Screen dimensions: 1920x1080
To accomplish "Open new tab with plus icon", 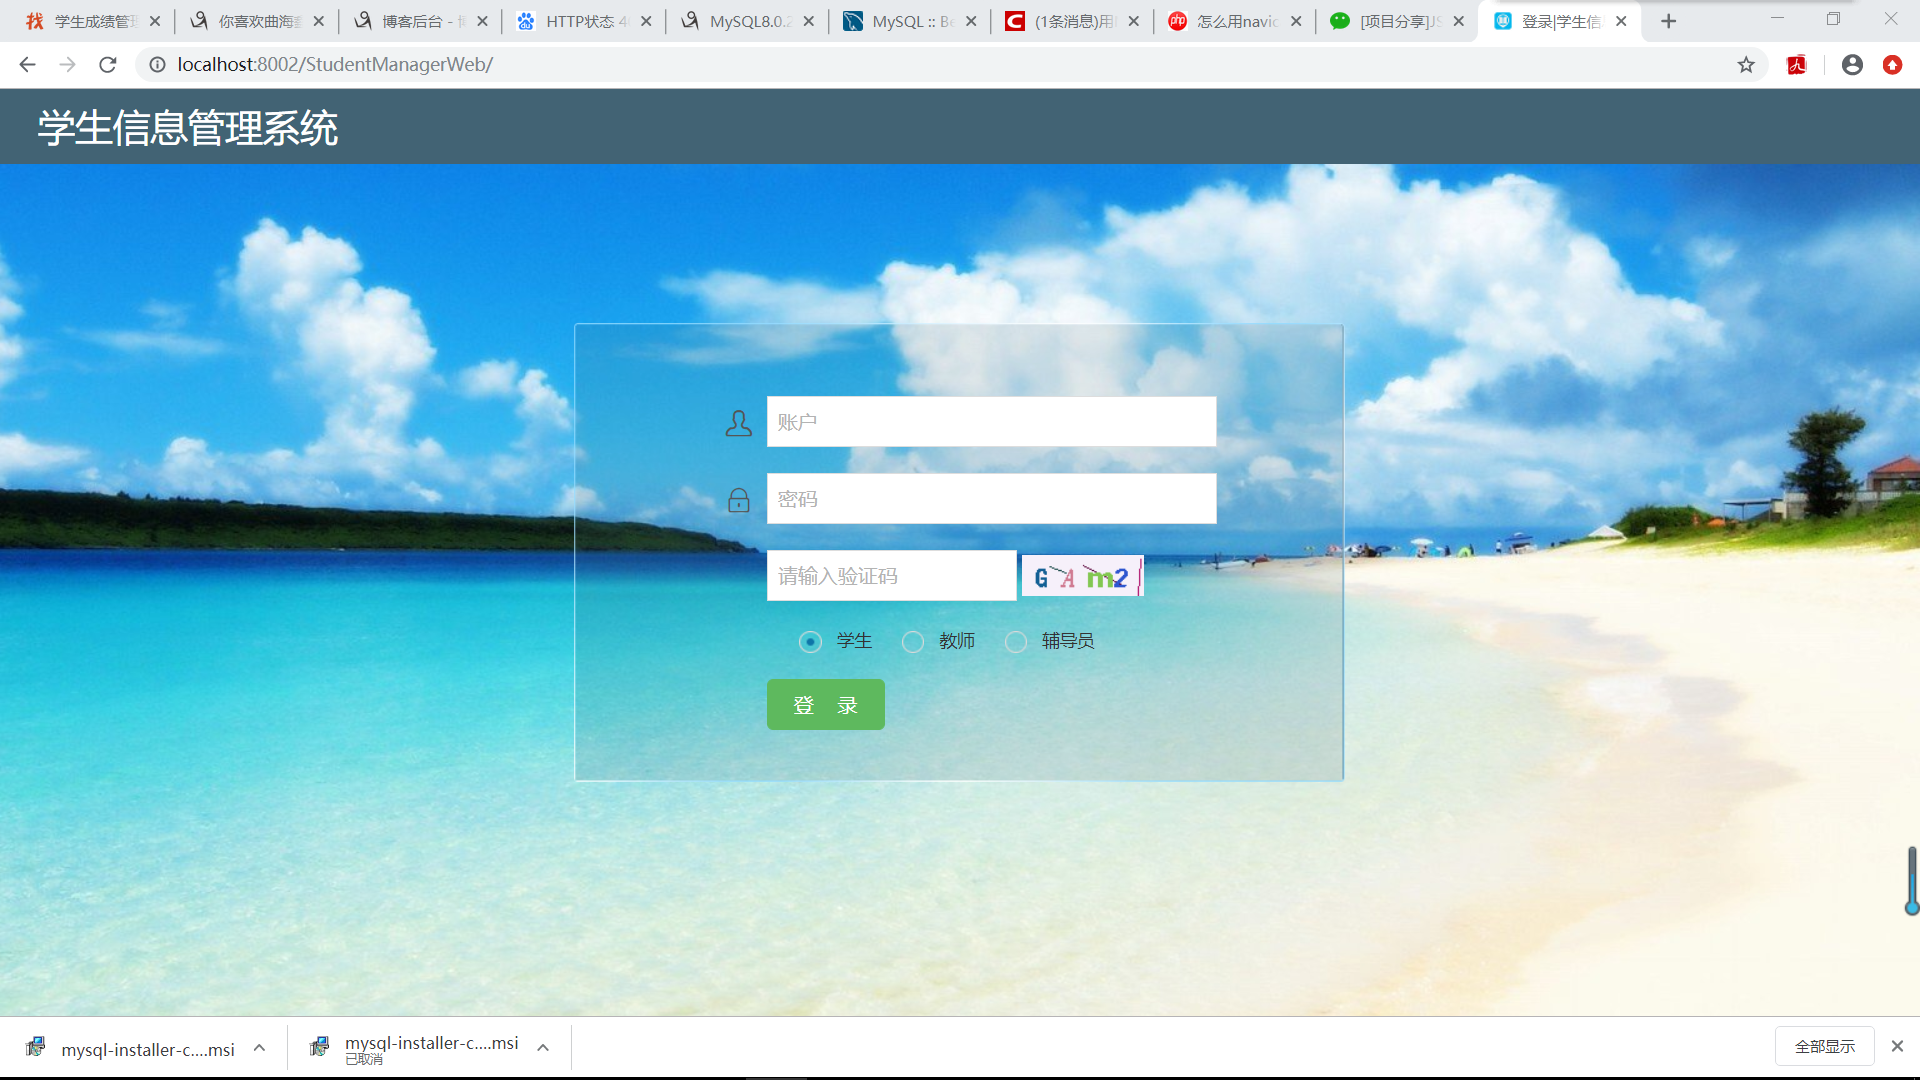I will click(x=1668, y=21).
